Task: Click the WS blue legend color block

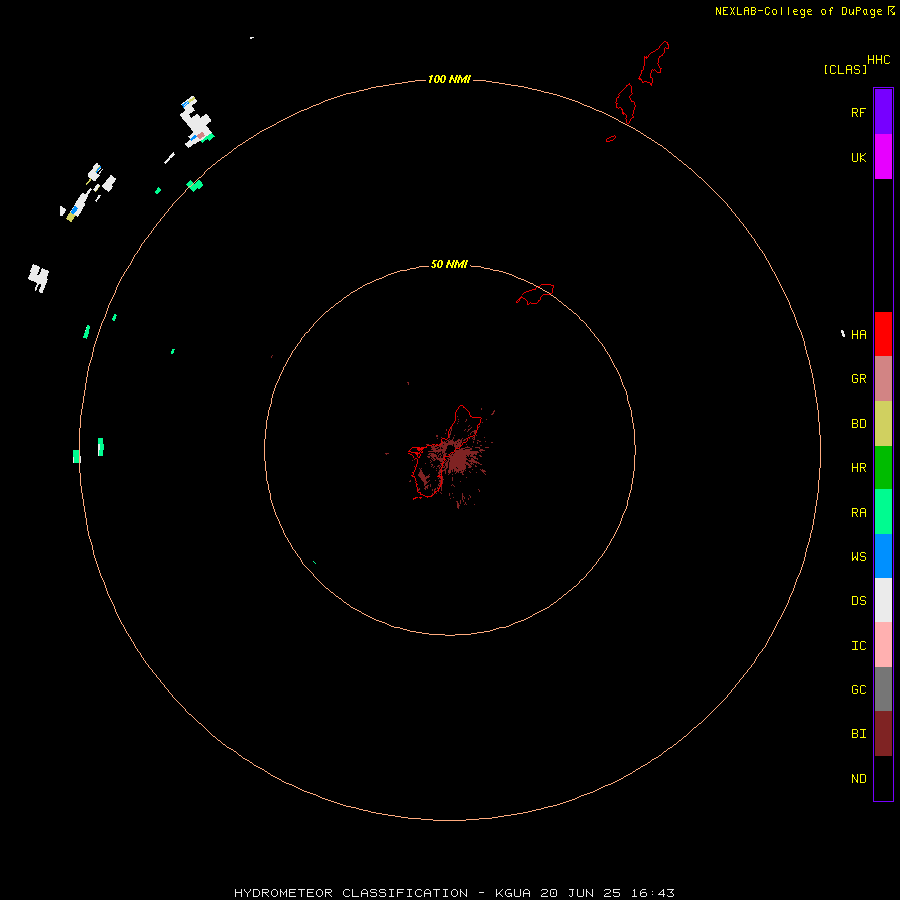Action: click(883, 556)
